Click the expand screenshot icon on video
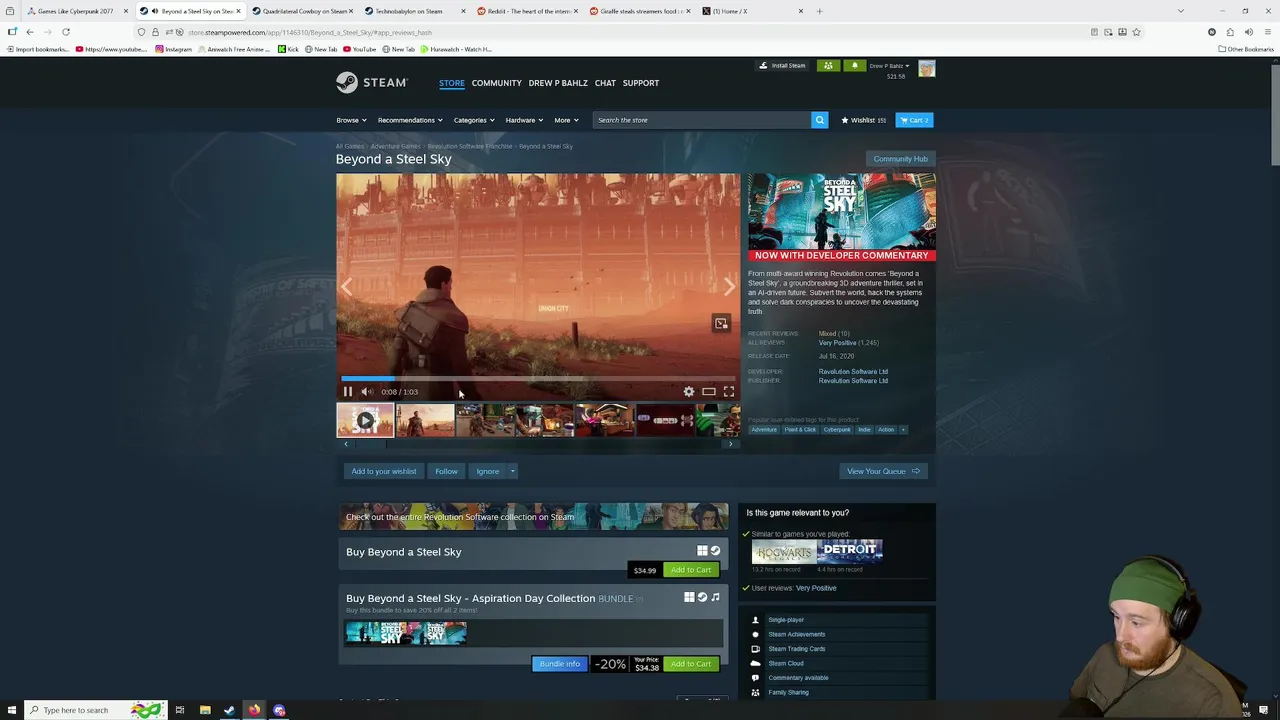1280x720 pixels. pyautogui.click(x=721, y=323)
